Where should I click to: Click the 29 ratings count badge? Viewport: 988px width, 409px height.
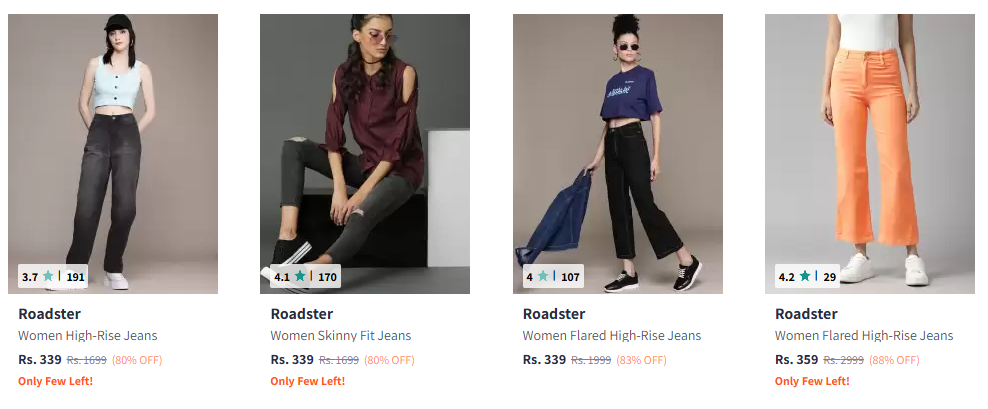pos(829,277)
